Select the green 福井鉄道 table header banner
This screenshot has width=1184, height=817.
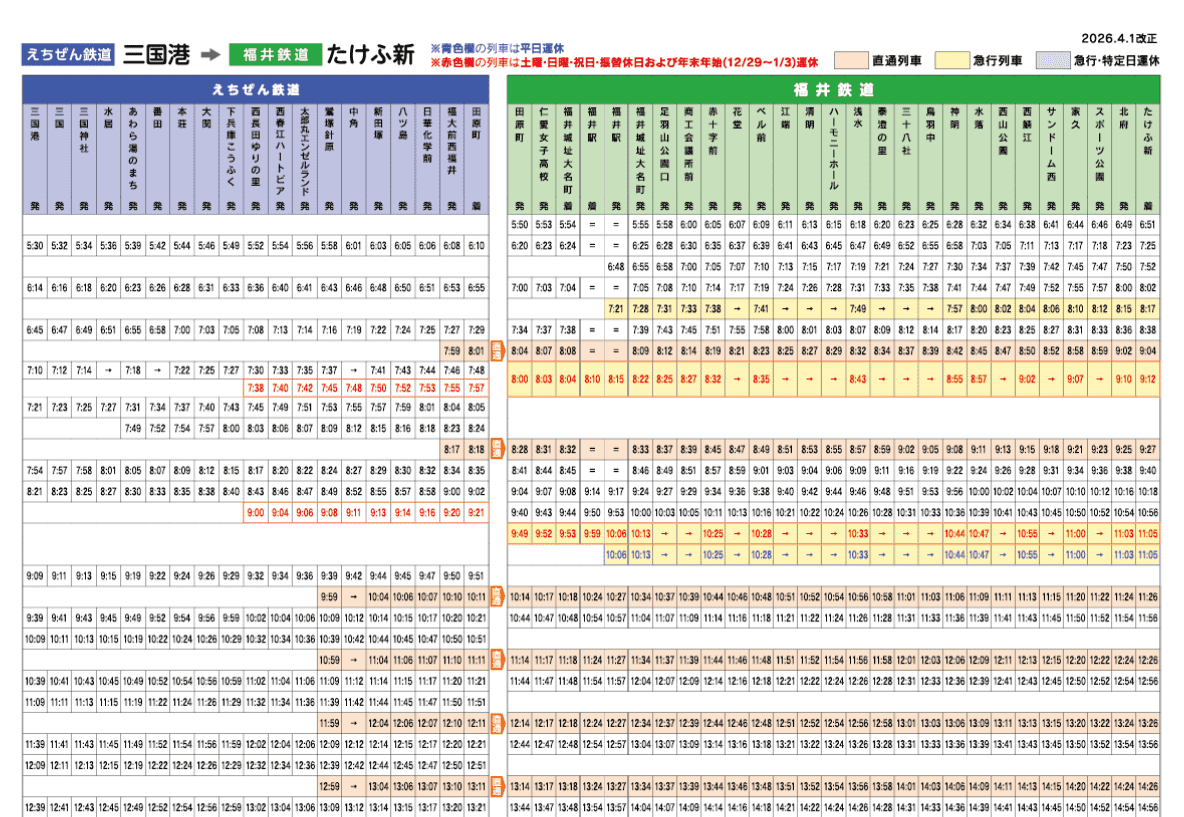coord(833,88)
